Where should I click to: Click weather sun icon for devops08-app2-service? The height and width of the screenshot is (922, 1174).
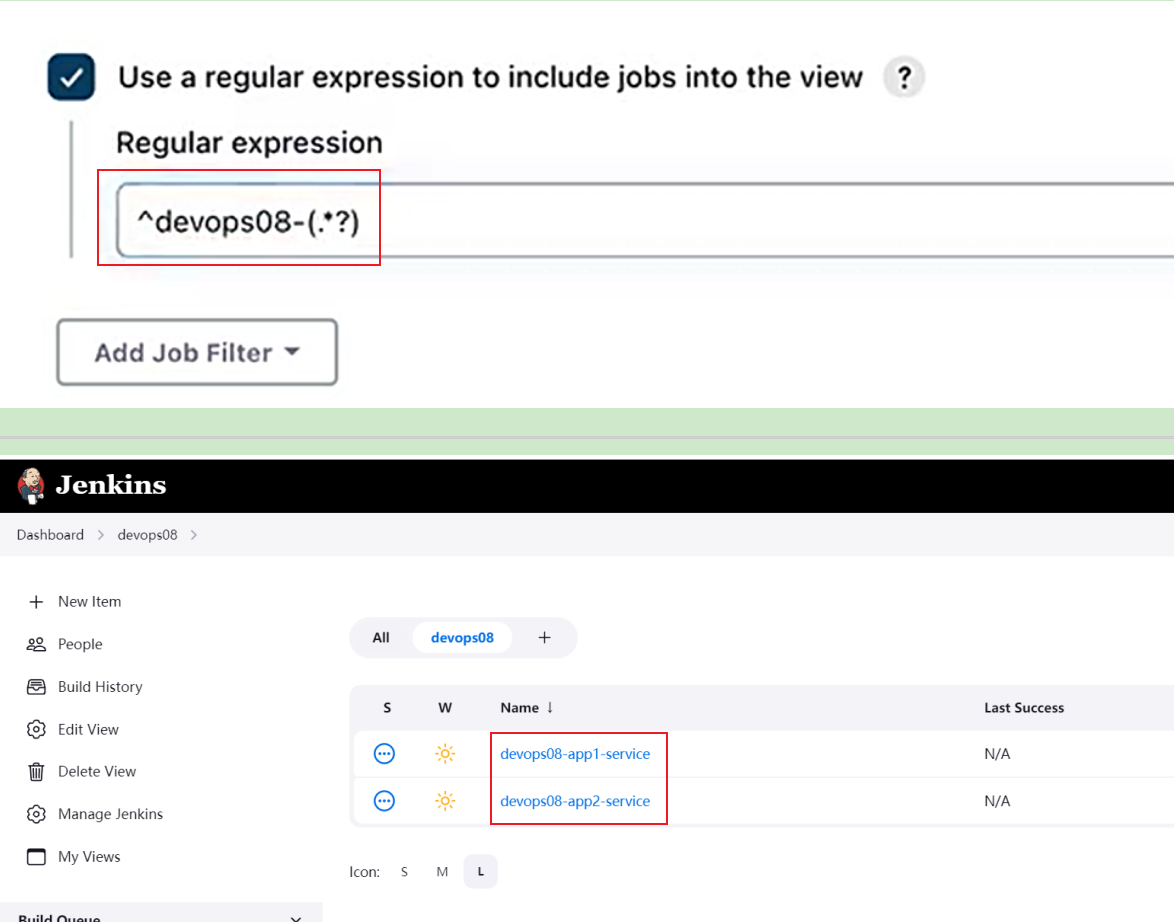(445, 801)
